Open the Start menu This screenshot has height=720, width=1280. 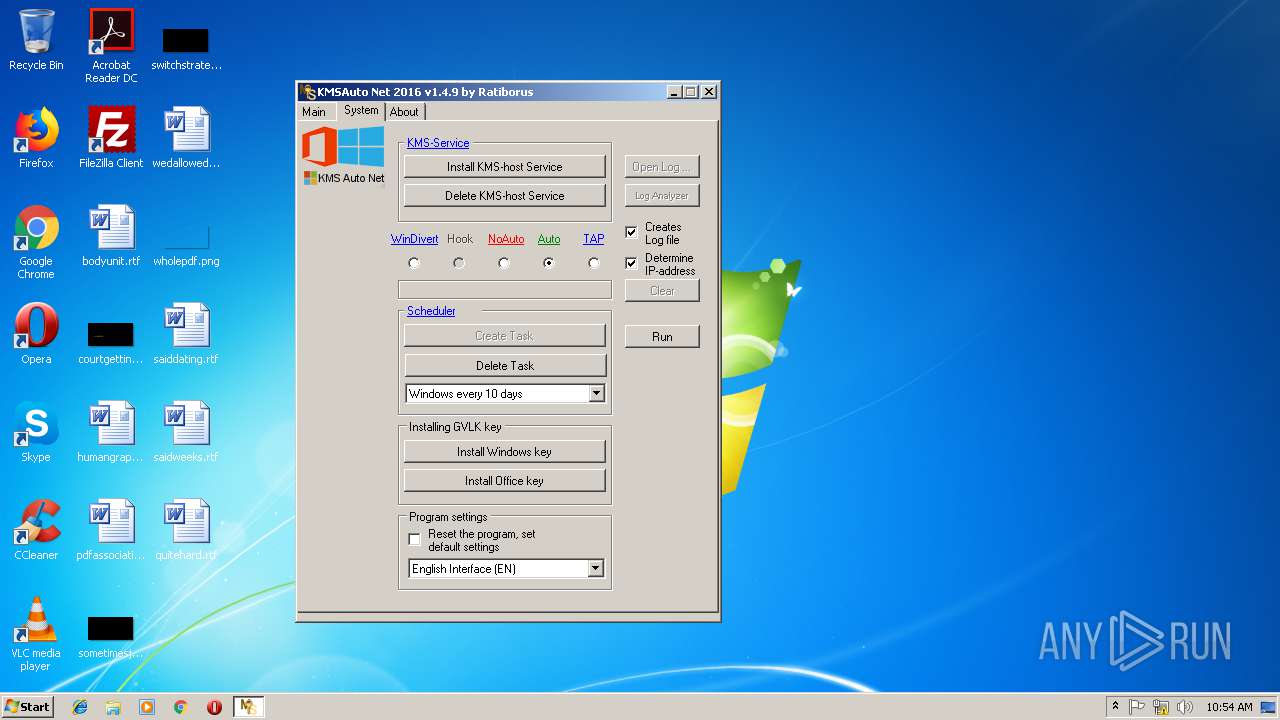(27, 707)
